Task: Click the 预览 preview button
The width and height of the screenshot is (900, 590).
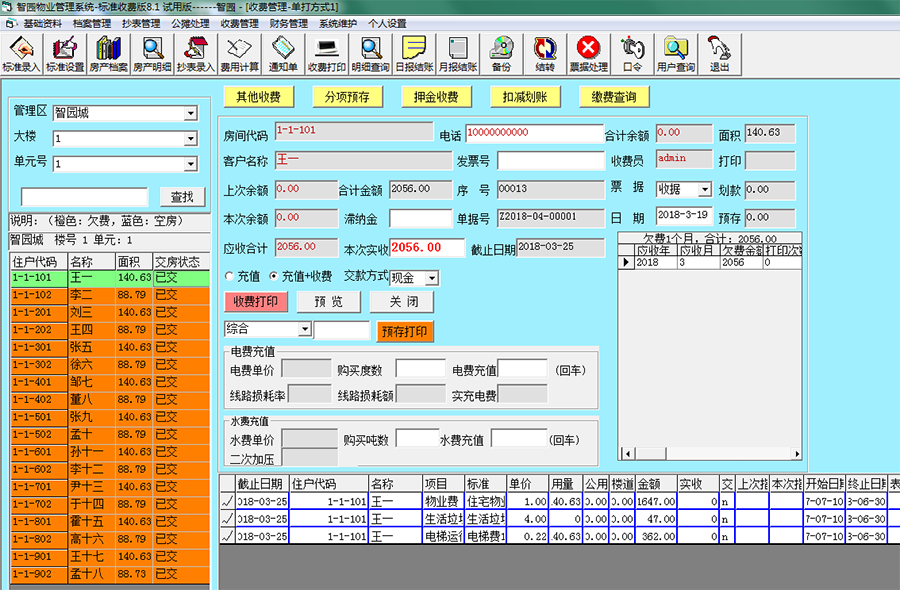Action: [329, 302]
